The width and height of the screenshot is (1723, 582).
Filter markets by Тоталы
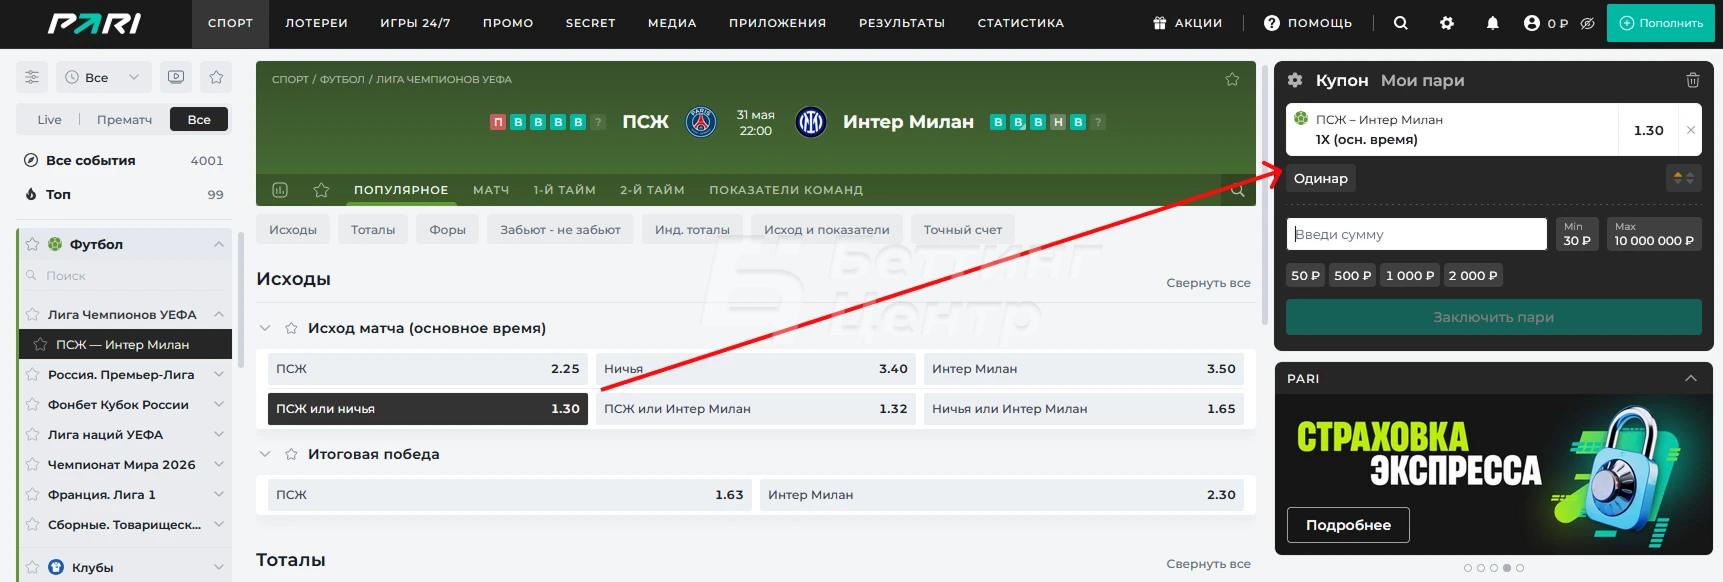point(373,230)
